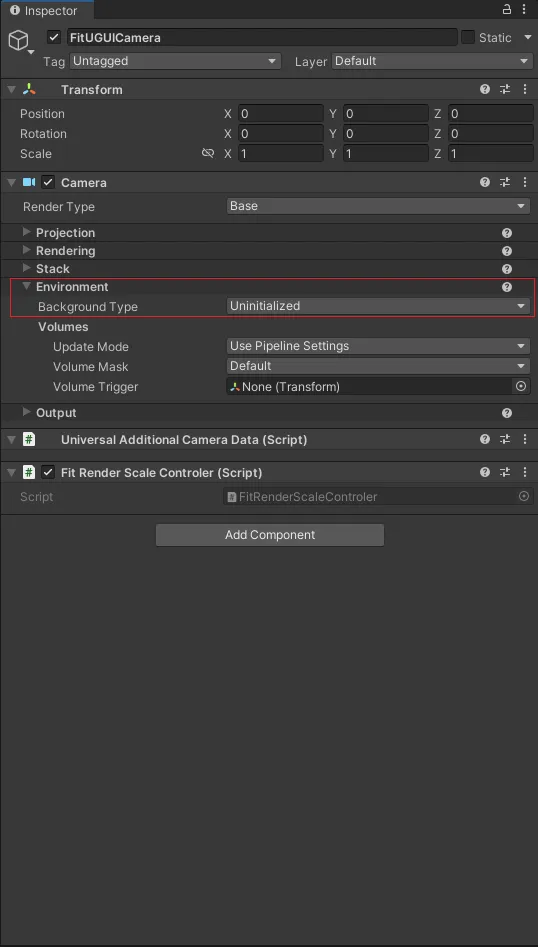Viewport: 538px width, 947px height.
Task: Enable the Static checkbox
Action: coord(468,37)
